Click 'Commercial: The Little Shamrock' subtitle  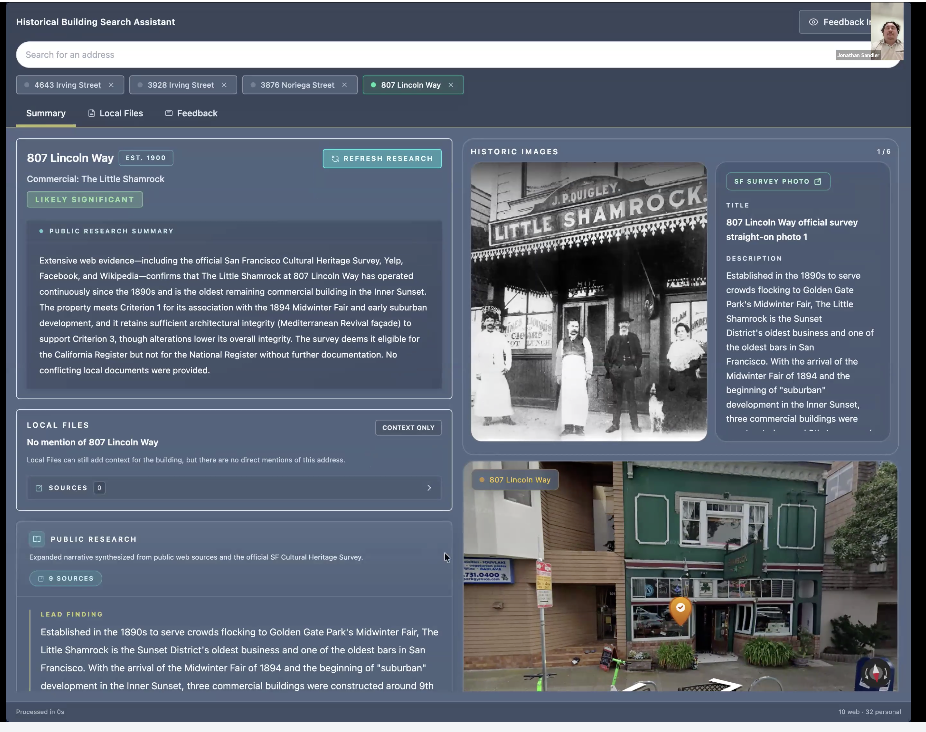[x=96, y=179]
